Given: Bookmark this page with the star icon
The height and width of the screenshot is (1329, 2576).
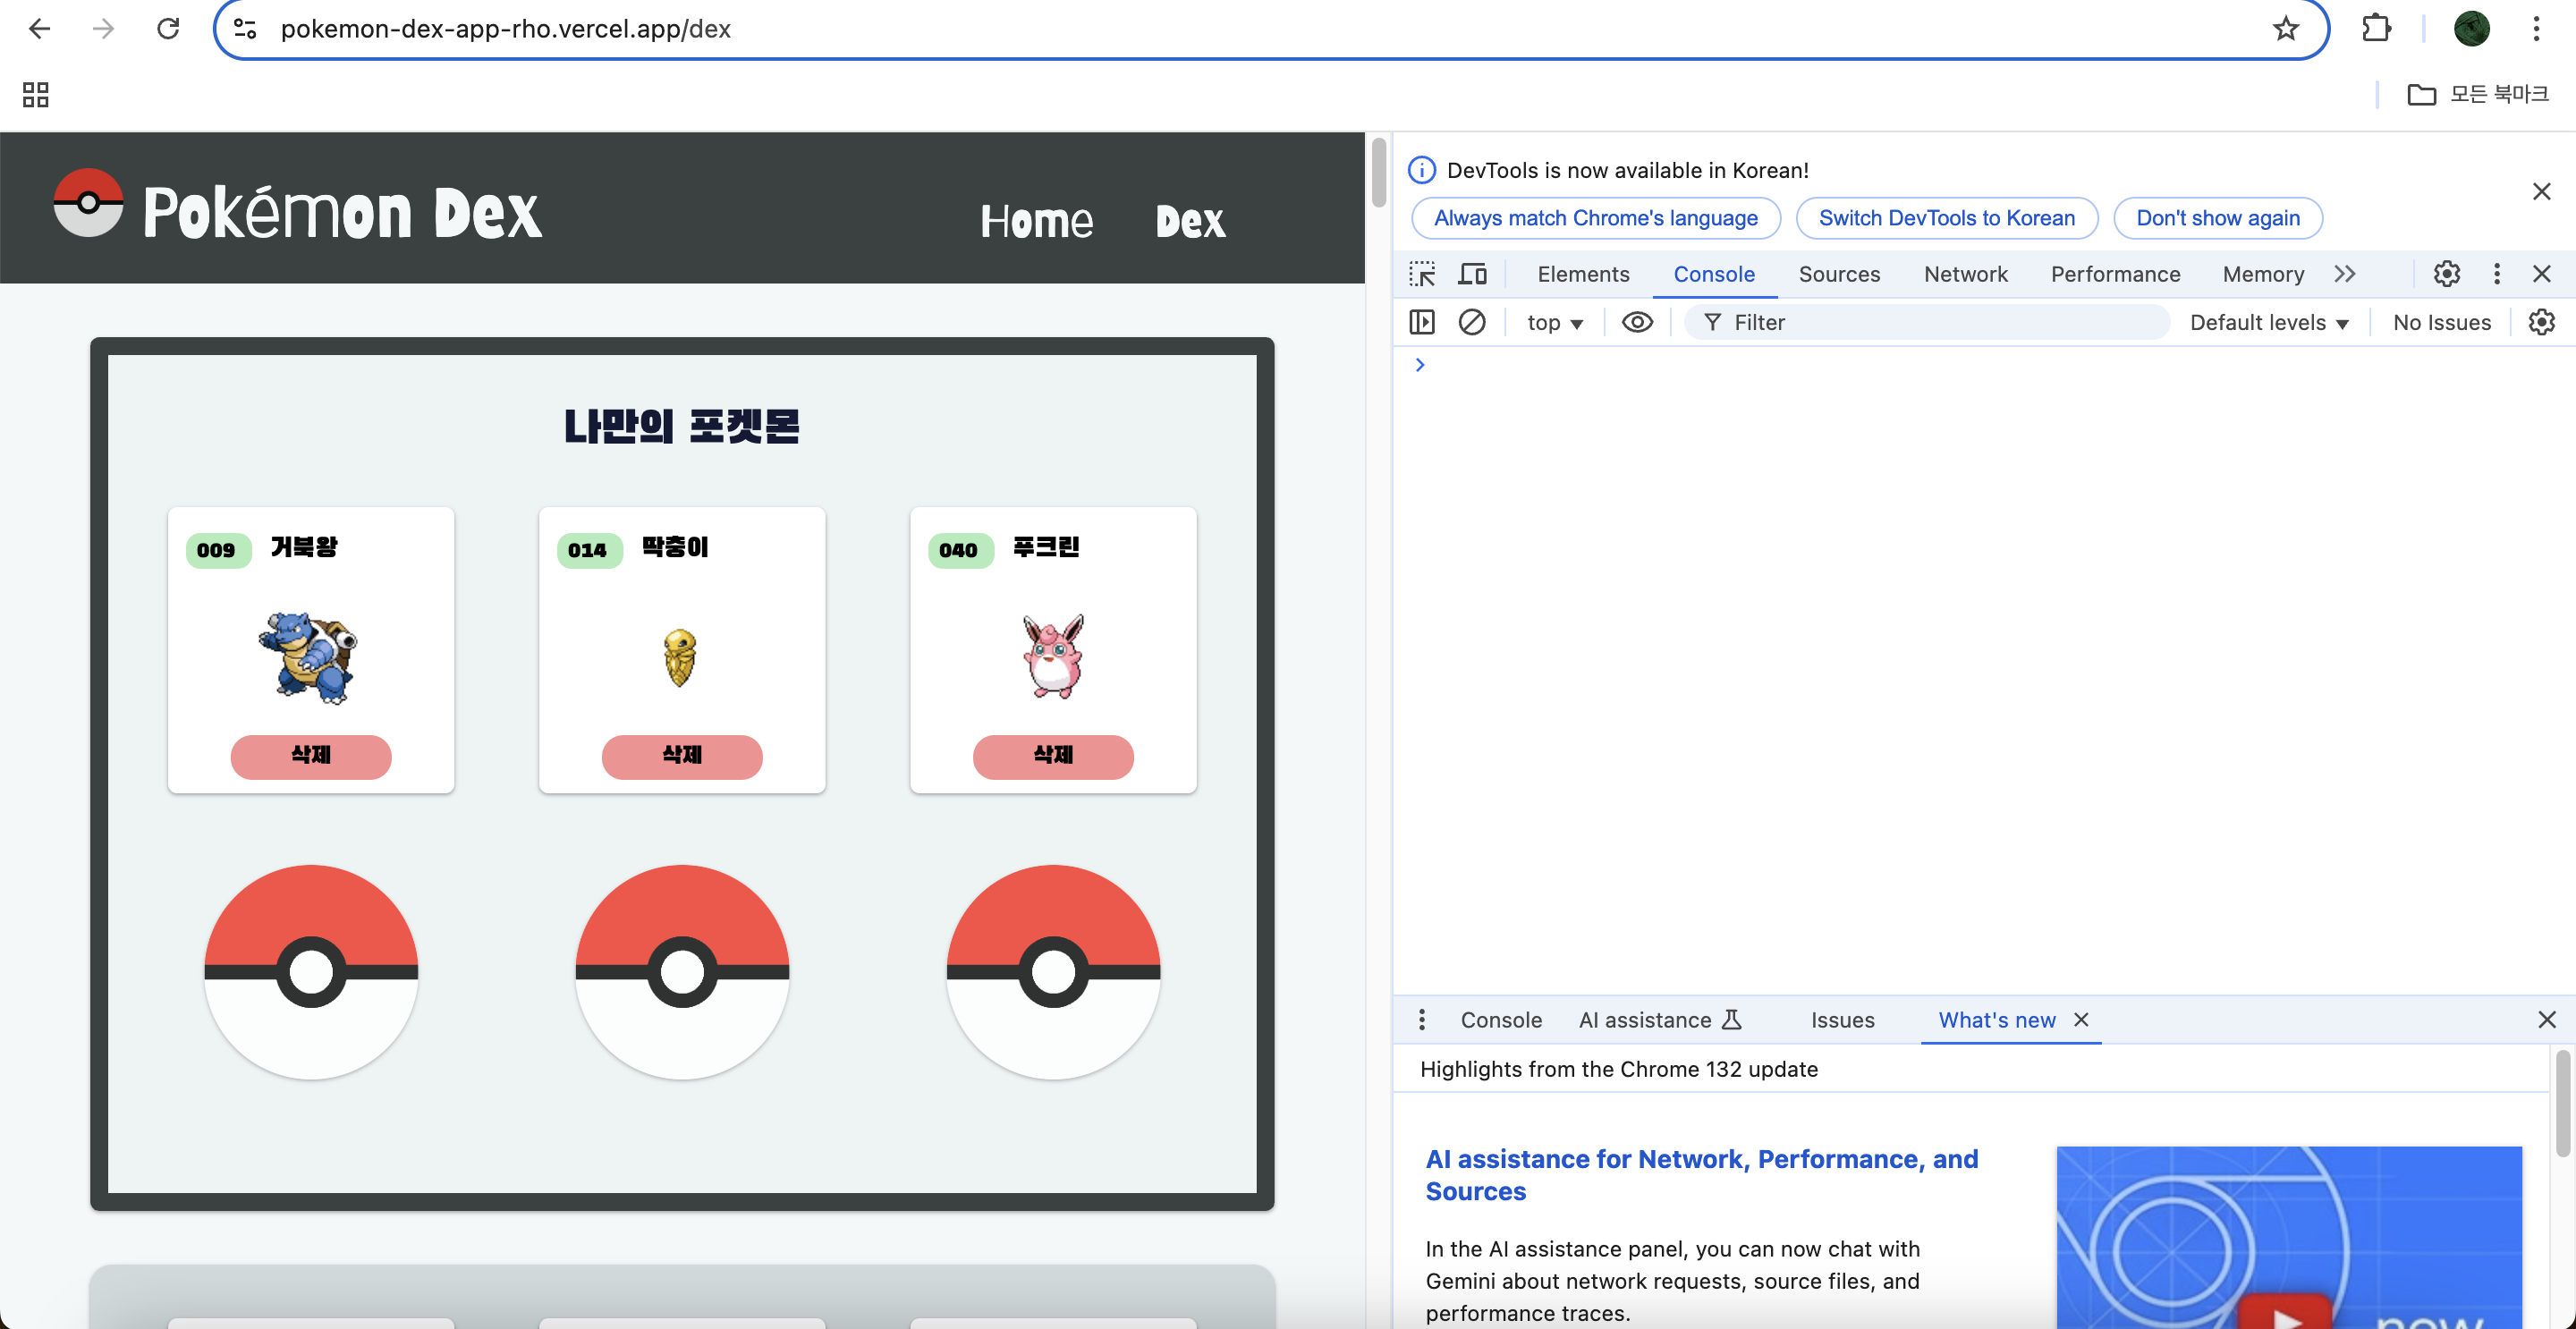Looking at the screenshot, I should tap(2285, 29).
